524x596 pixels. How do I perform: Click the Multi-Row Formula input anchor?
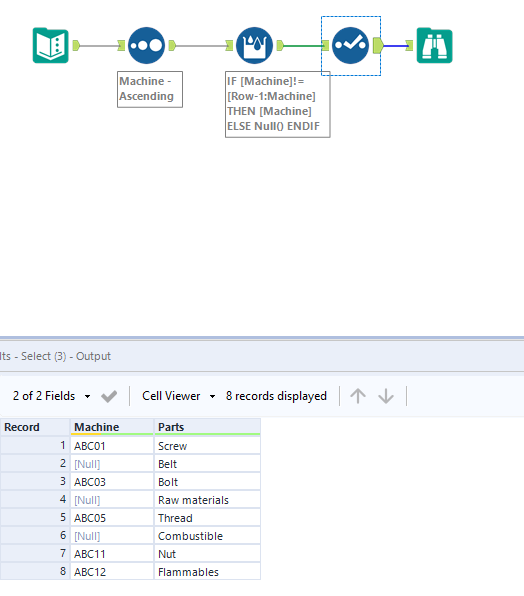click(229, 46)
